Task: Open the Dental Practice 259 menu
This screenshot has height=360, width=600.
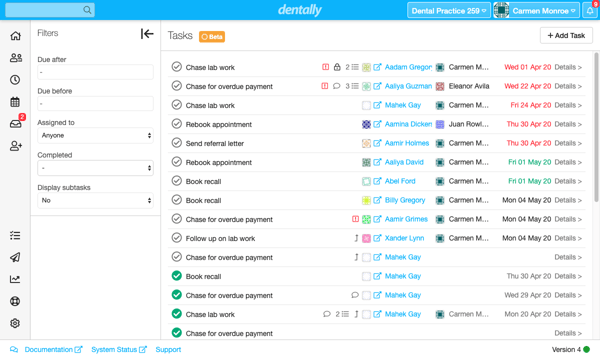Action: click(449, 11)
